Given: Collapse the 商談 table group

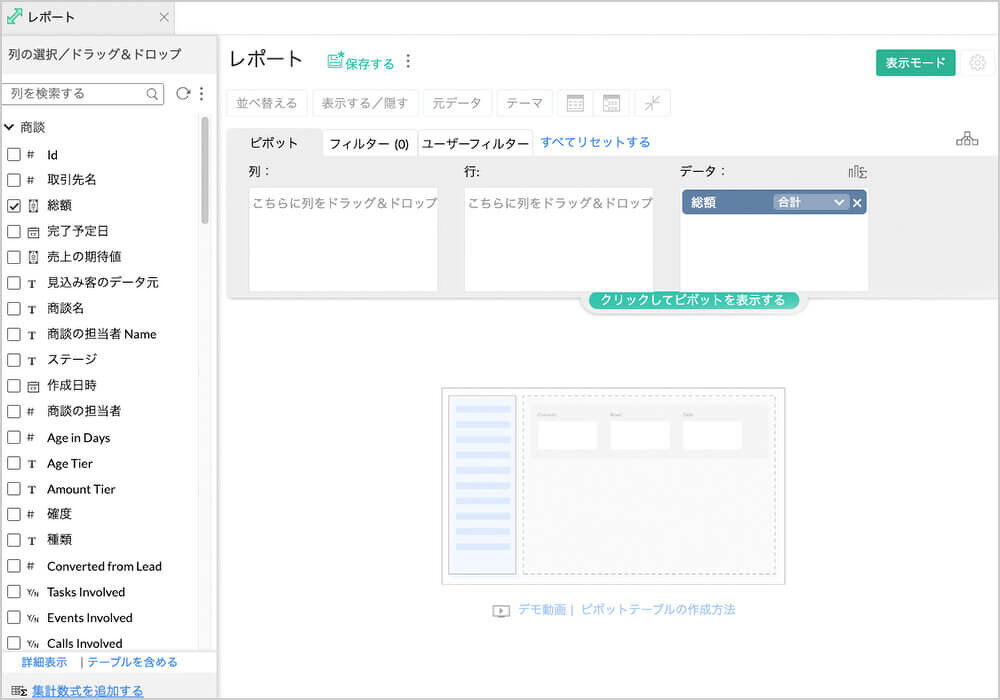Looking at the screenshot, I should 9,128.
